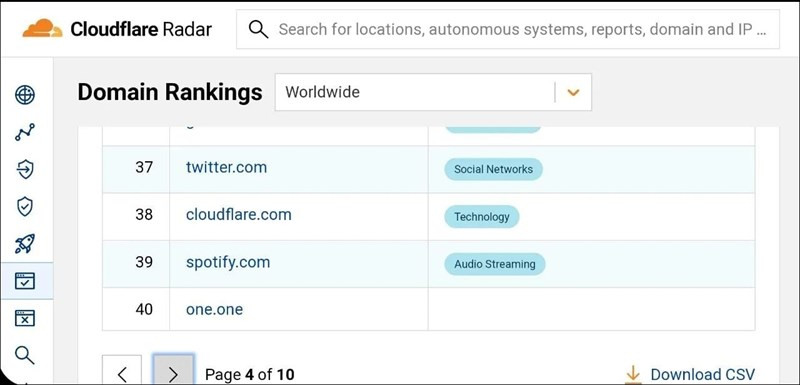Click the Cloudflare cloud logo
The width and height of the screenshot is (800, 385).
point(42,29)
